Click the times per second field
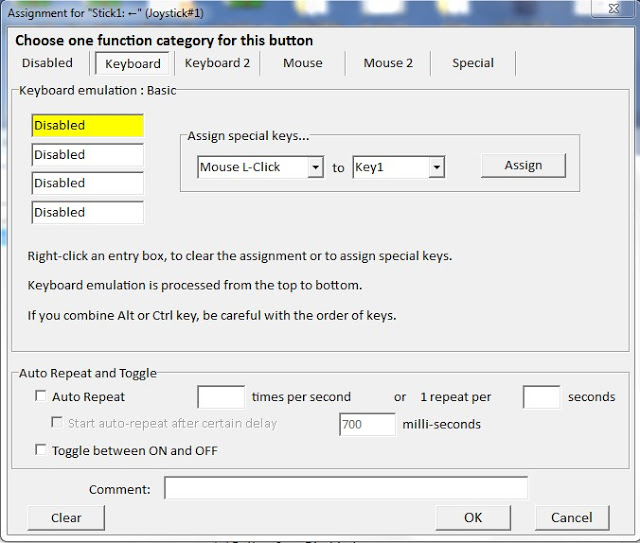Image resolution: width=640 pixels, height=543 pixels. click(x=221, y=397)
